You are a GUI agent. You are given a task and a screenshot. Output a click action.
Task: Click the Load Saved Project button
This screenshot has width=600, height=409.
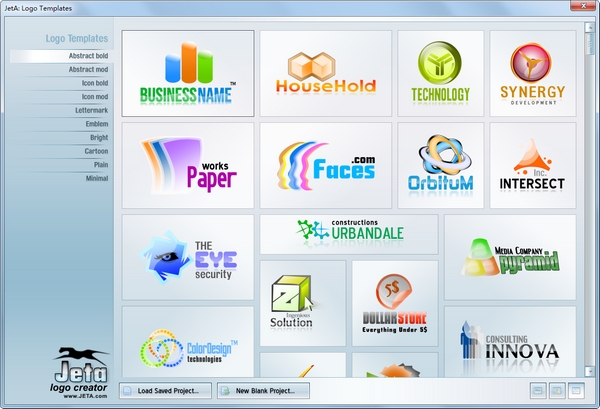[x=165, y=391]
